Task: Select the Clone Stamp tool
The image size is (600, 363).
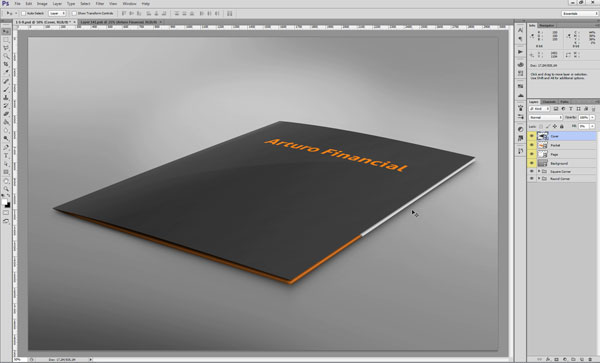Action: pos(6,98)
